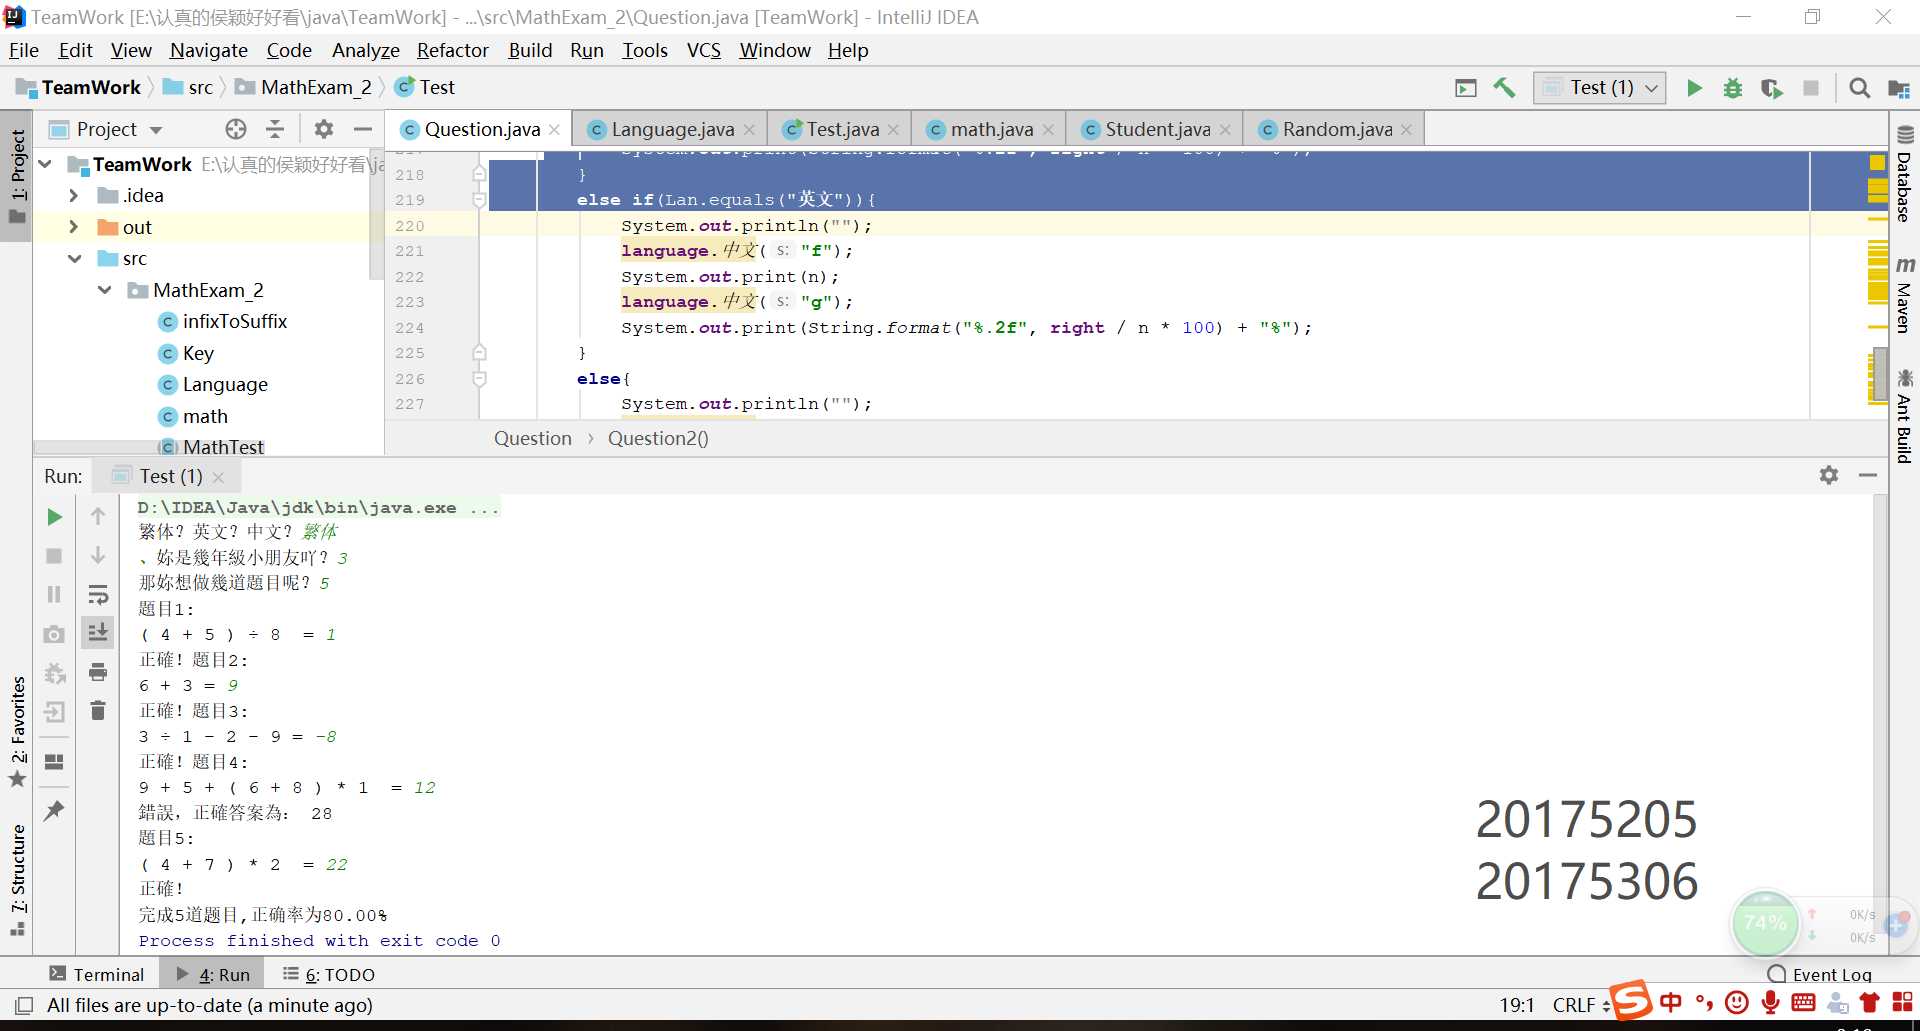Image resolution: width=1920 pixels, height=1031 pixels.
Task: Select infixToSuffix class in project tree
Action: 234,322
